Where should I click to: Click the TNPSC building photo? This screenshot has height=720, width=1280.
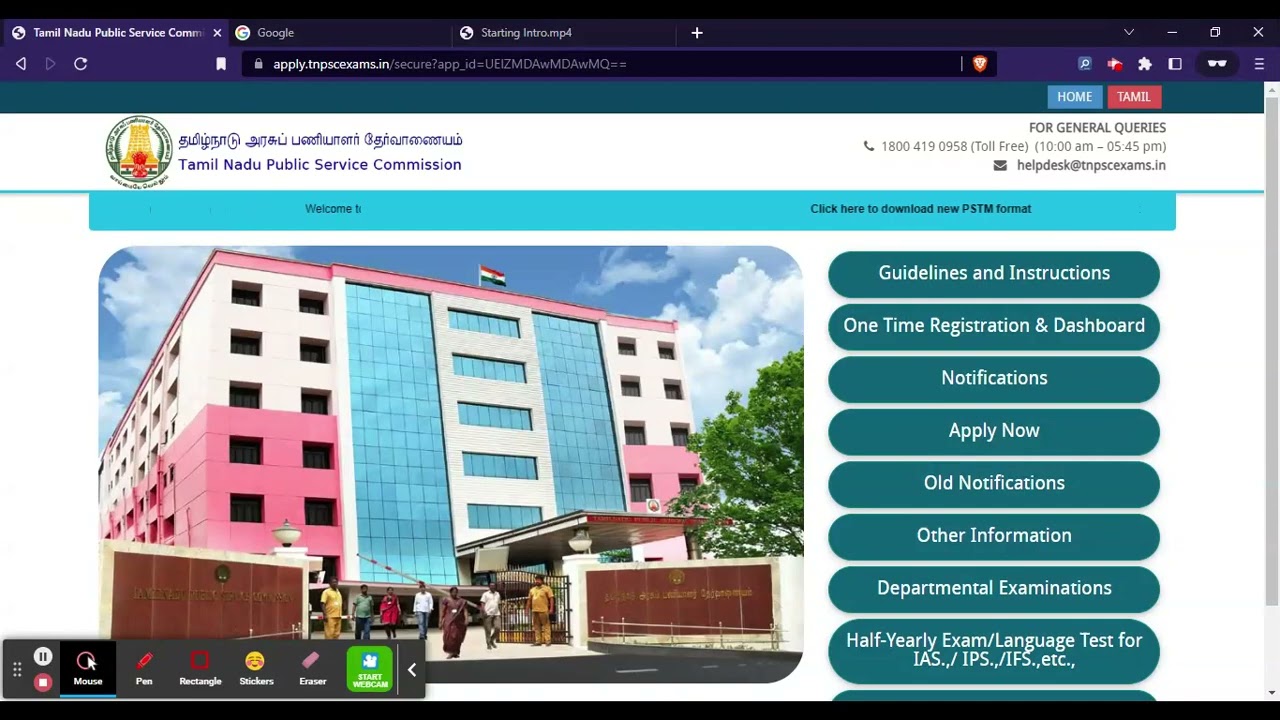coord(451,464)
